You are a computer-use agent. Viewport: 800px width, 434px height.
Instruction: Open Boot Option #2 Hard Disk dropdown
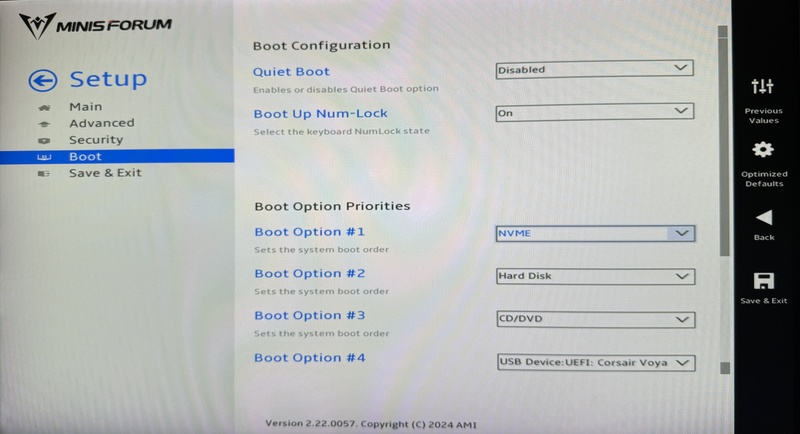(595, 276)
